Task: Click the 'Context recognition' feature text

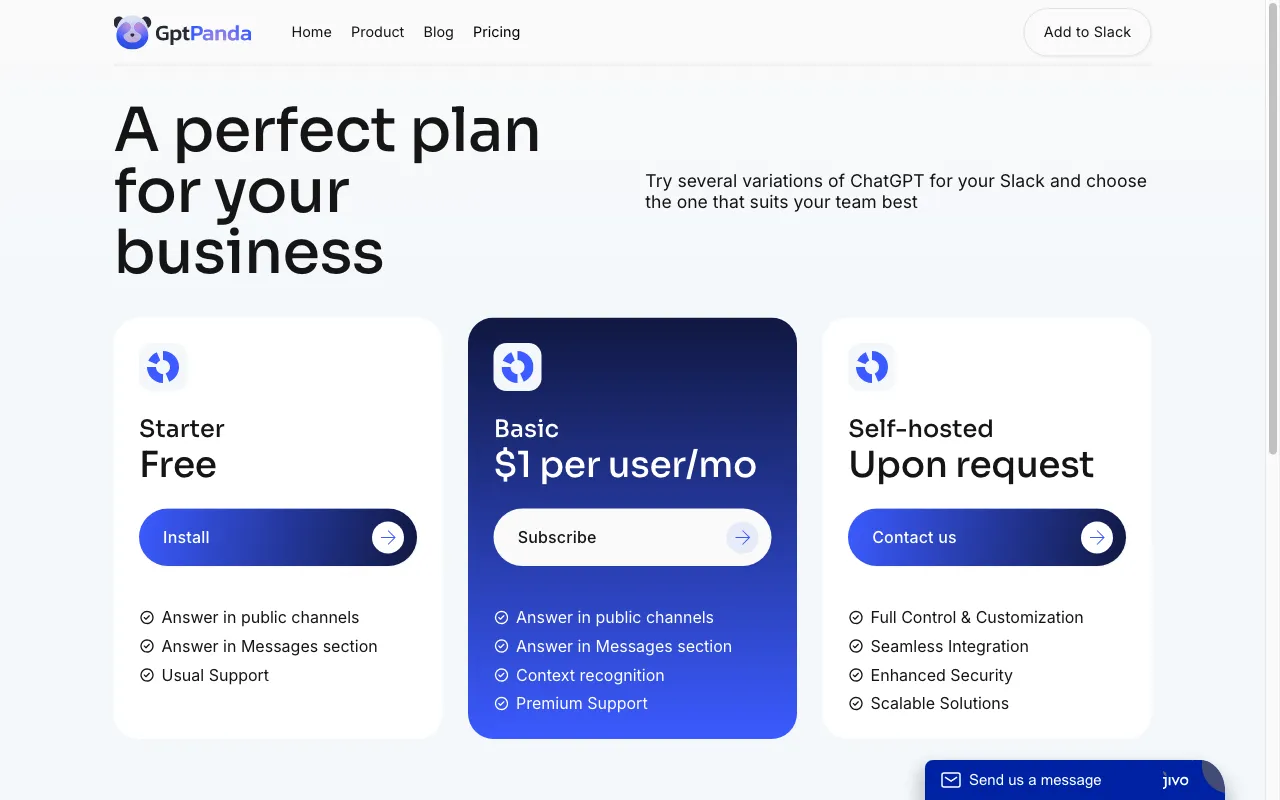Action: point(590,675)
